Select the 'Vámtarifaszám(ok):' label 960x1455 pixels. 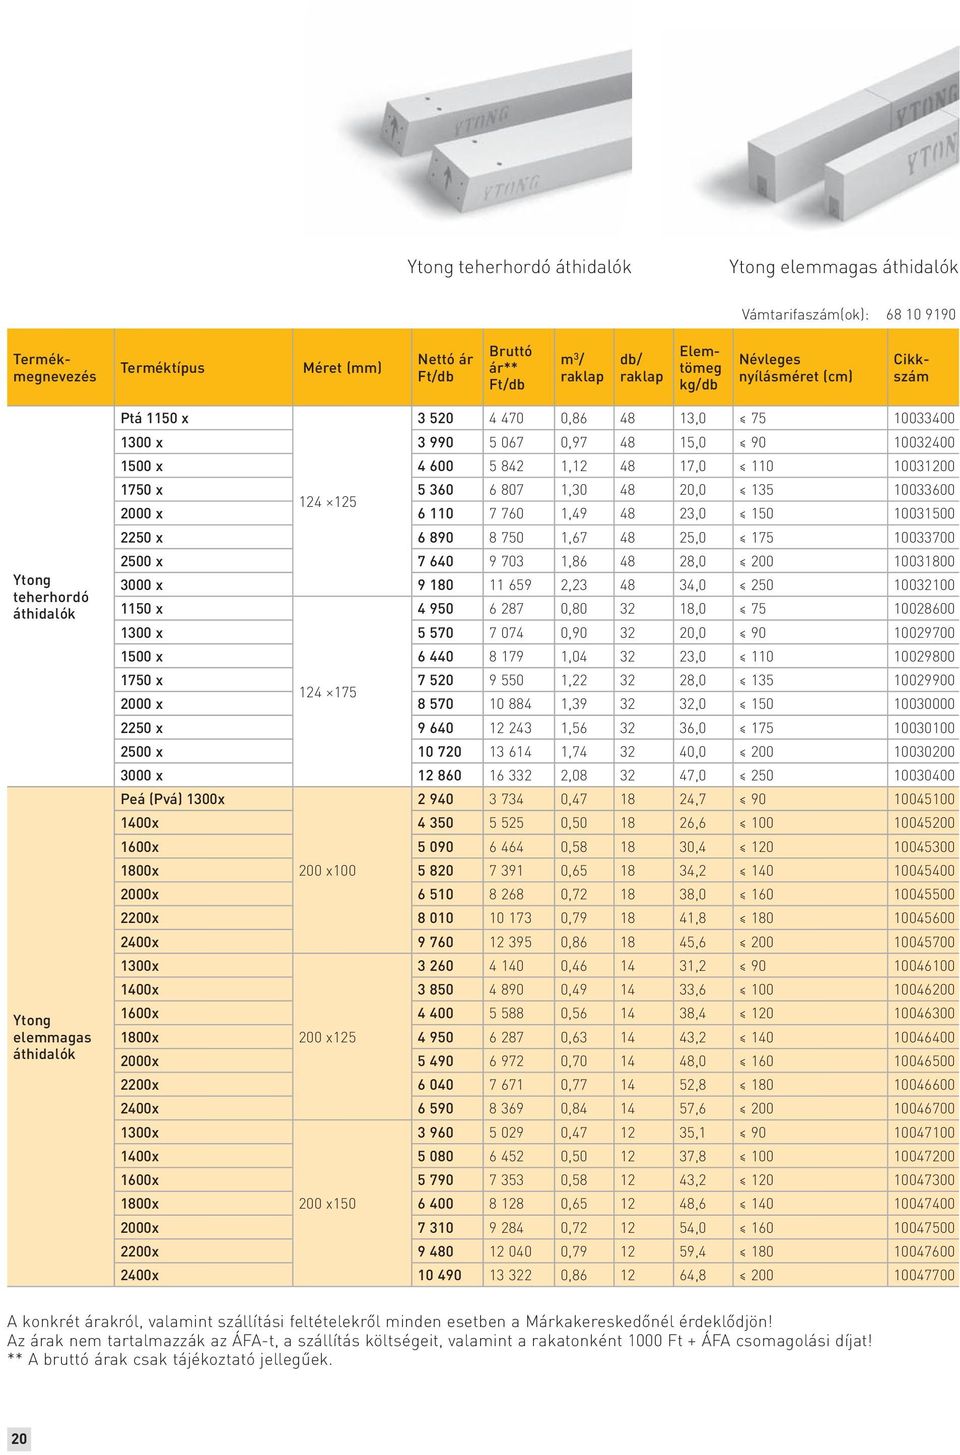805,314
